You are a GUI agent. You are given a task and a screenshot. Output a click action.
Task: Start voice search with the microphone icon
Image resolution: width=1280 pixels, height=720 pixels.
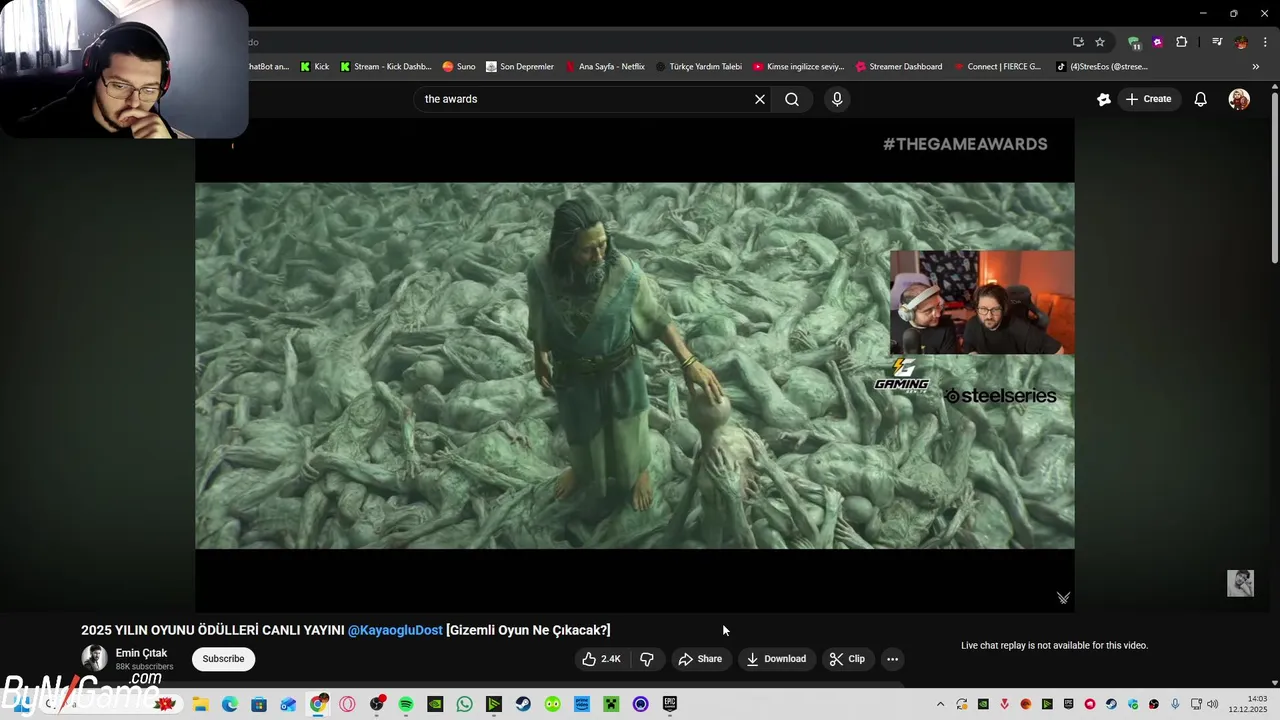click(837, 99)
